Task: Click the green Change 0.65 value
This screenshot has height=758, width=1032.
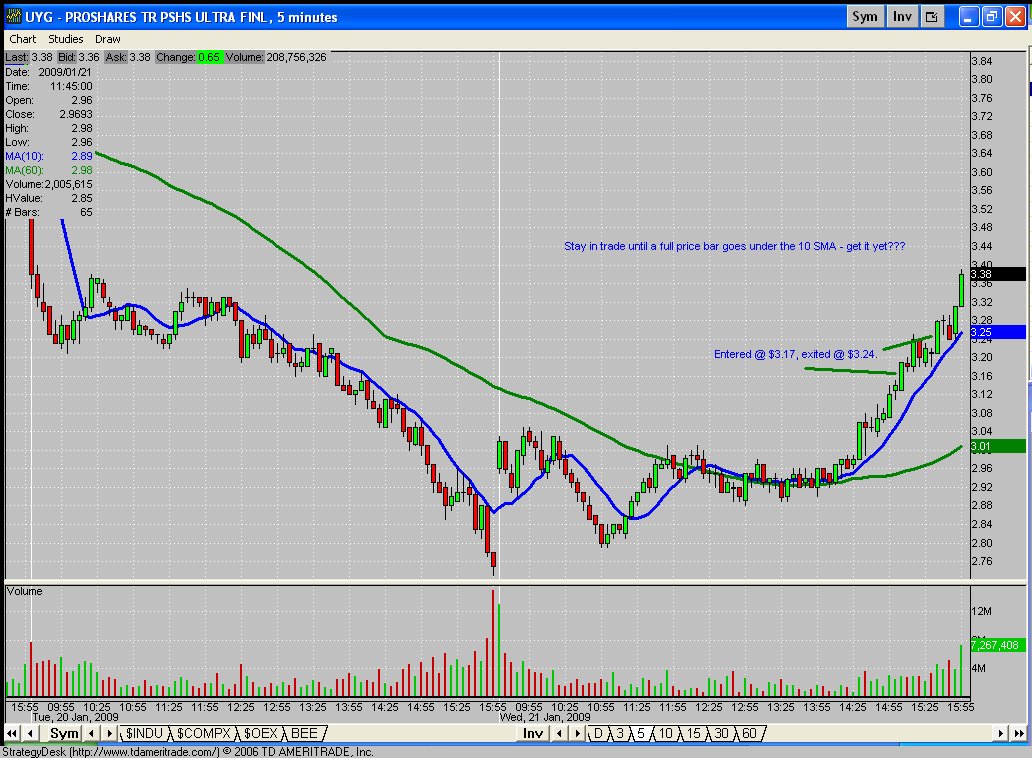Action: click(209, 57)
